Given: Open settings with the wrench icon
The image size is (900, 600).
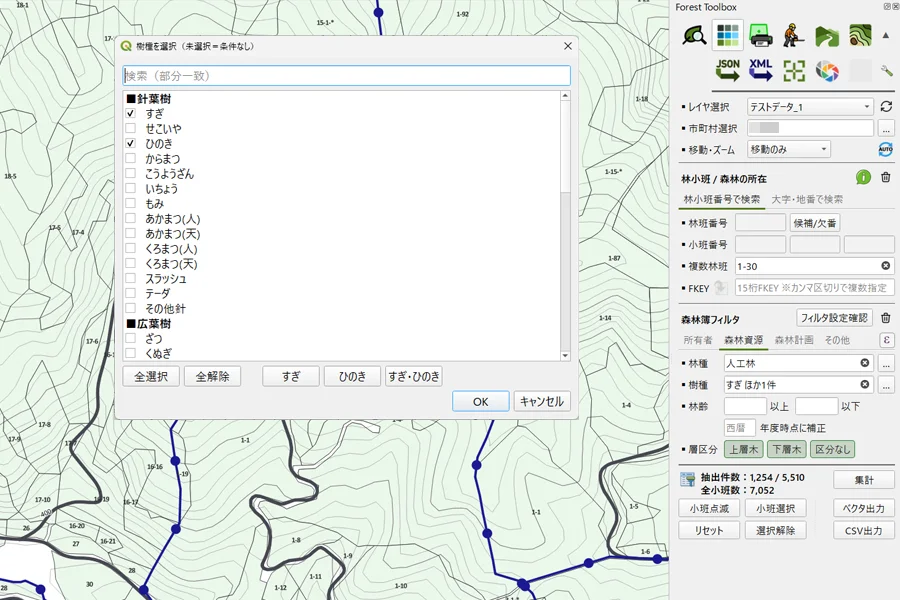Looking at the screenshot, I should point(886,71).
